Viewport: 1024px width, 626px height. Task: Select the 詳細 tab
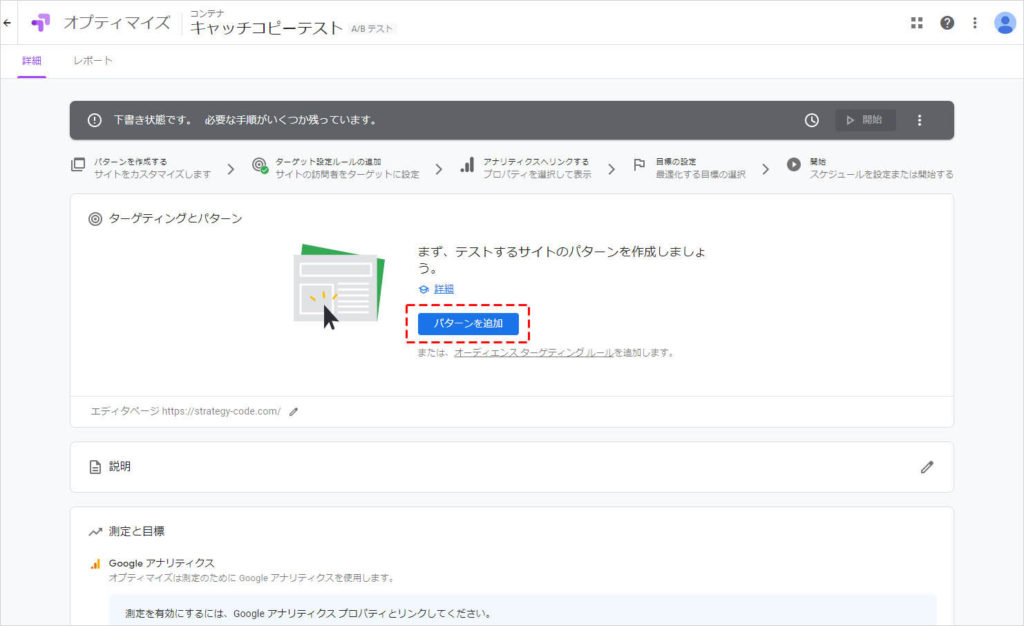click(x=32, y=61)
